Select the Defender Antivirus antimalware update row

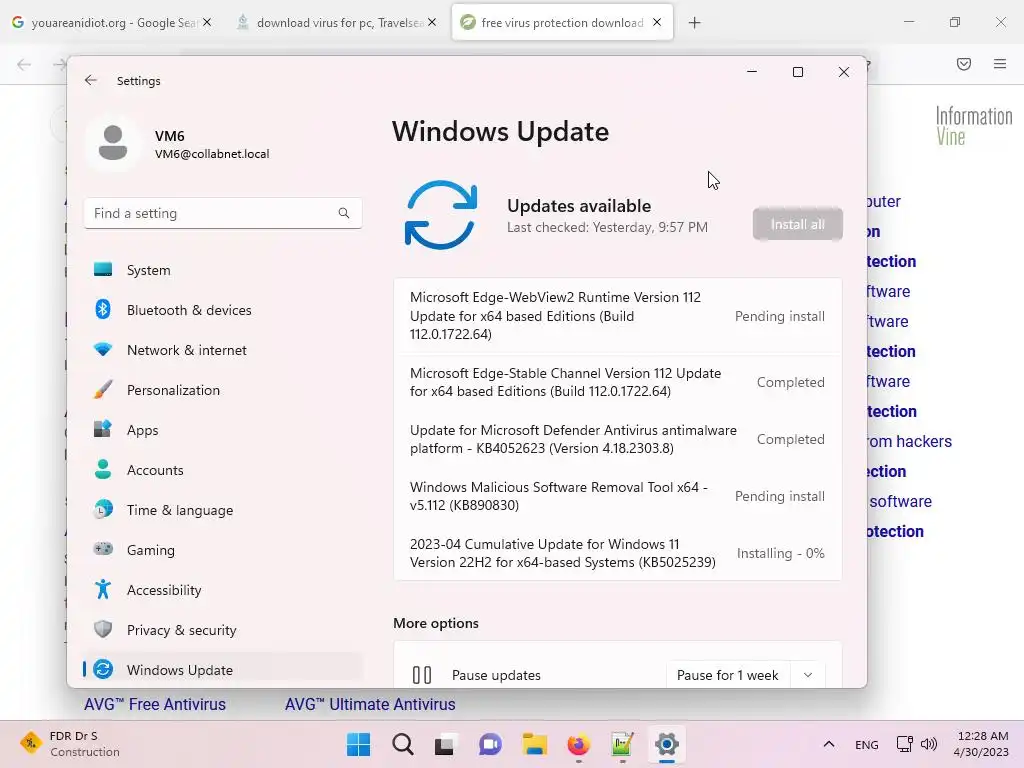click(x=617, y=439)
